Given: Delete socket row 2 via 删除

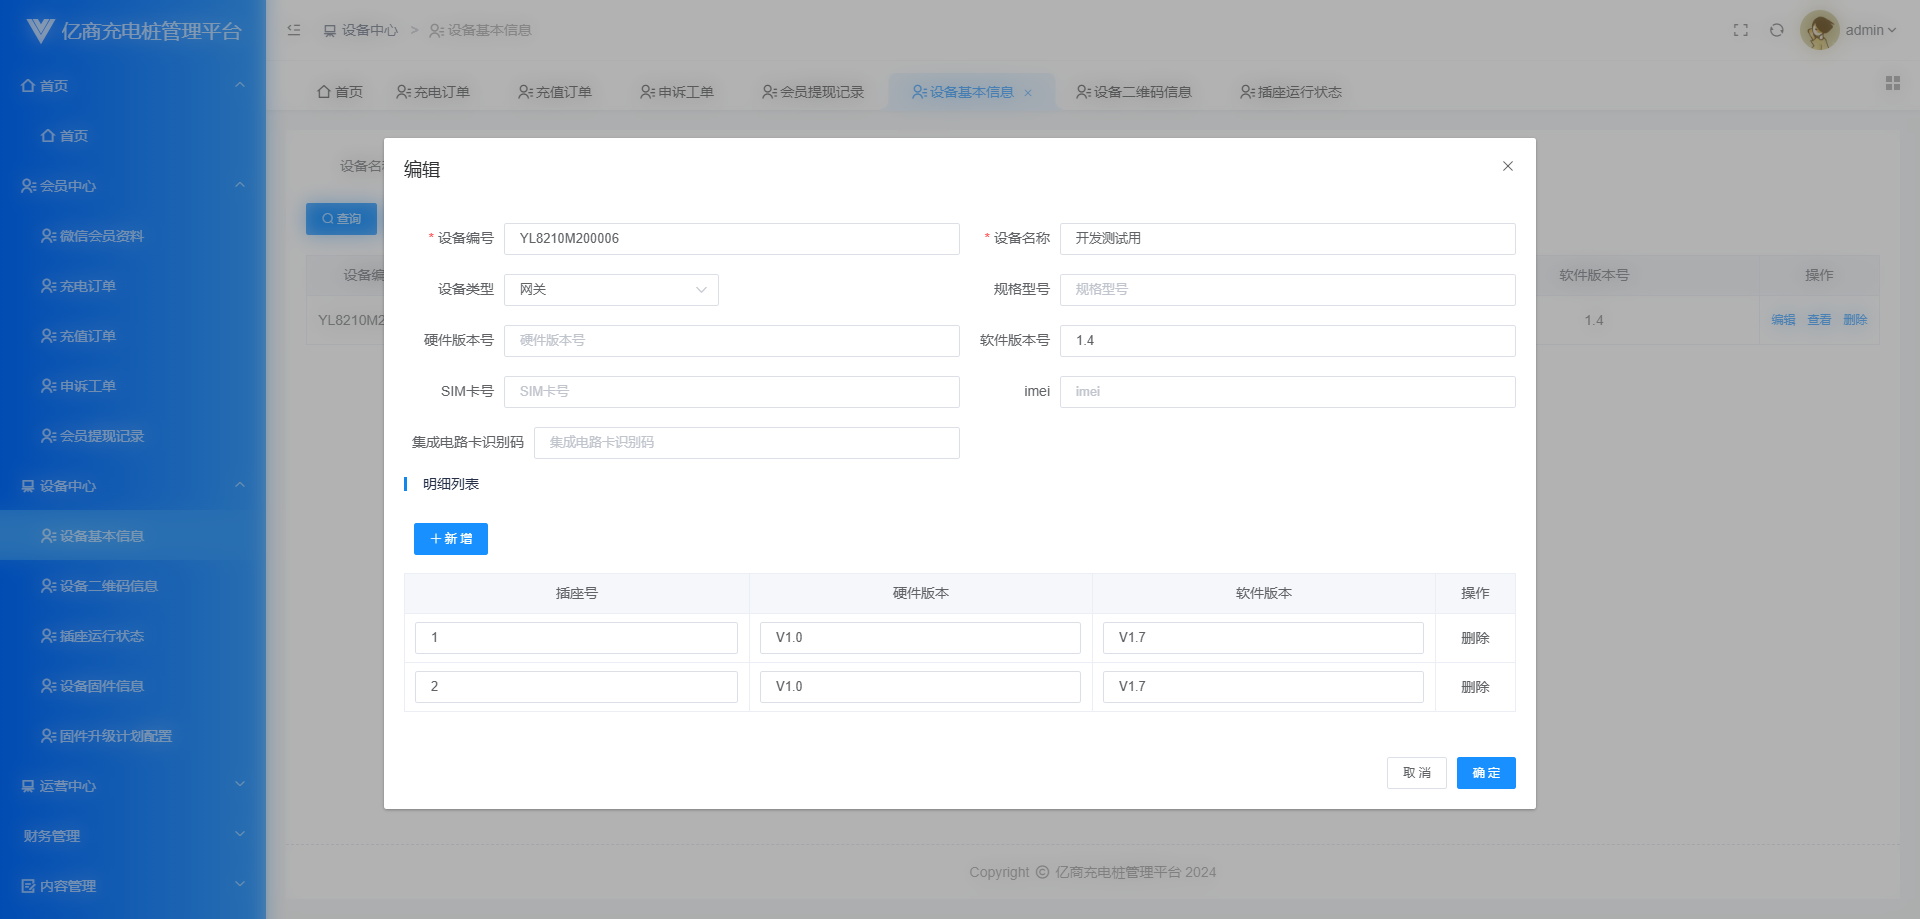Looking at the screenshot, I should (1474, 687).
